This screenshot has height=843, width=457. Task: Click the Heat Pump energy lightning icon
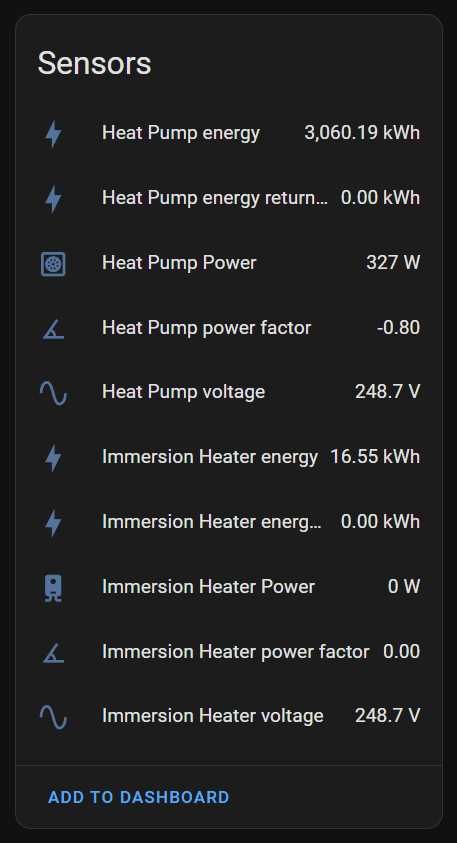53,134
